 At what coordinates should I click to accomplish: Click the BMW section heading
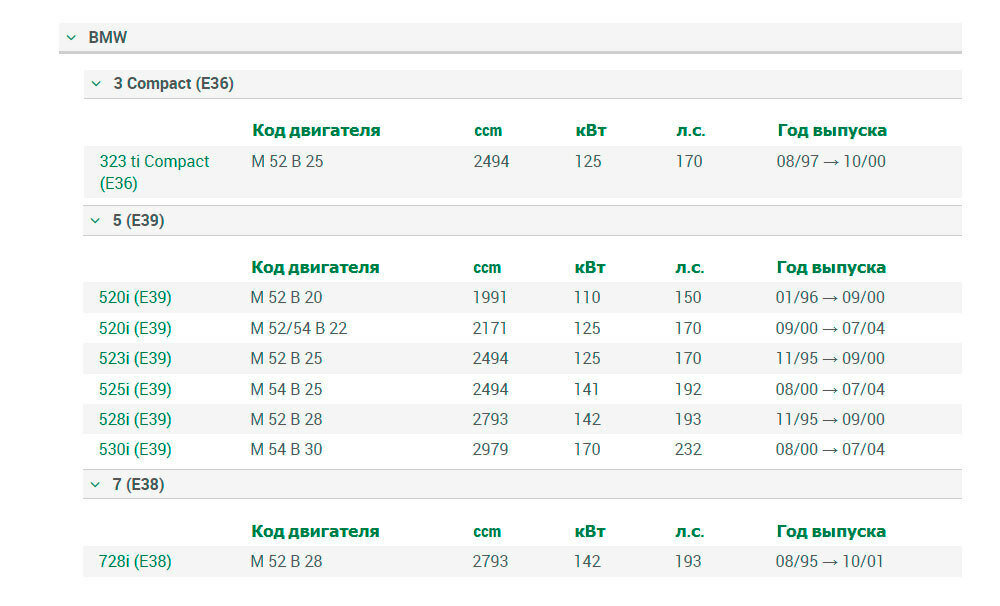[x=107, y=38]
